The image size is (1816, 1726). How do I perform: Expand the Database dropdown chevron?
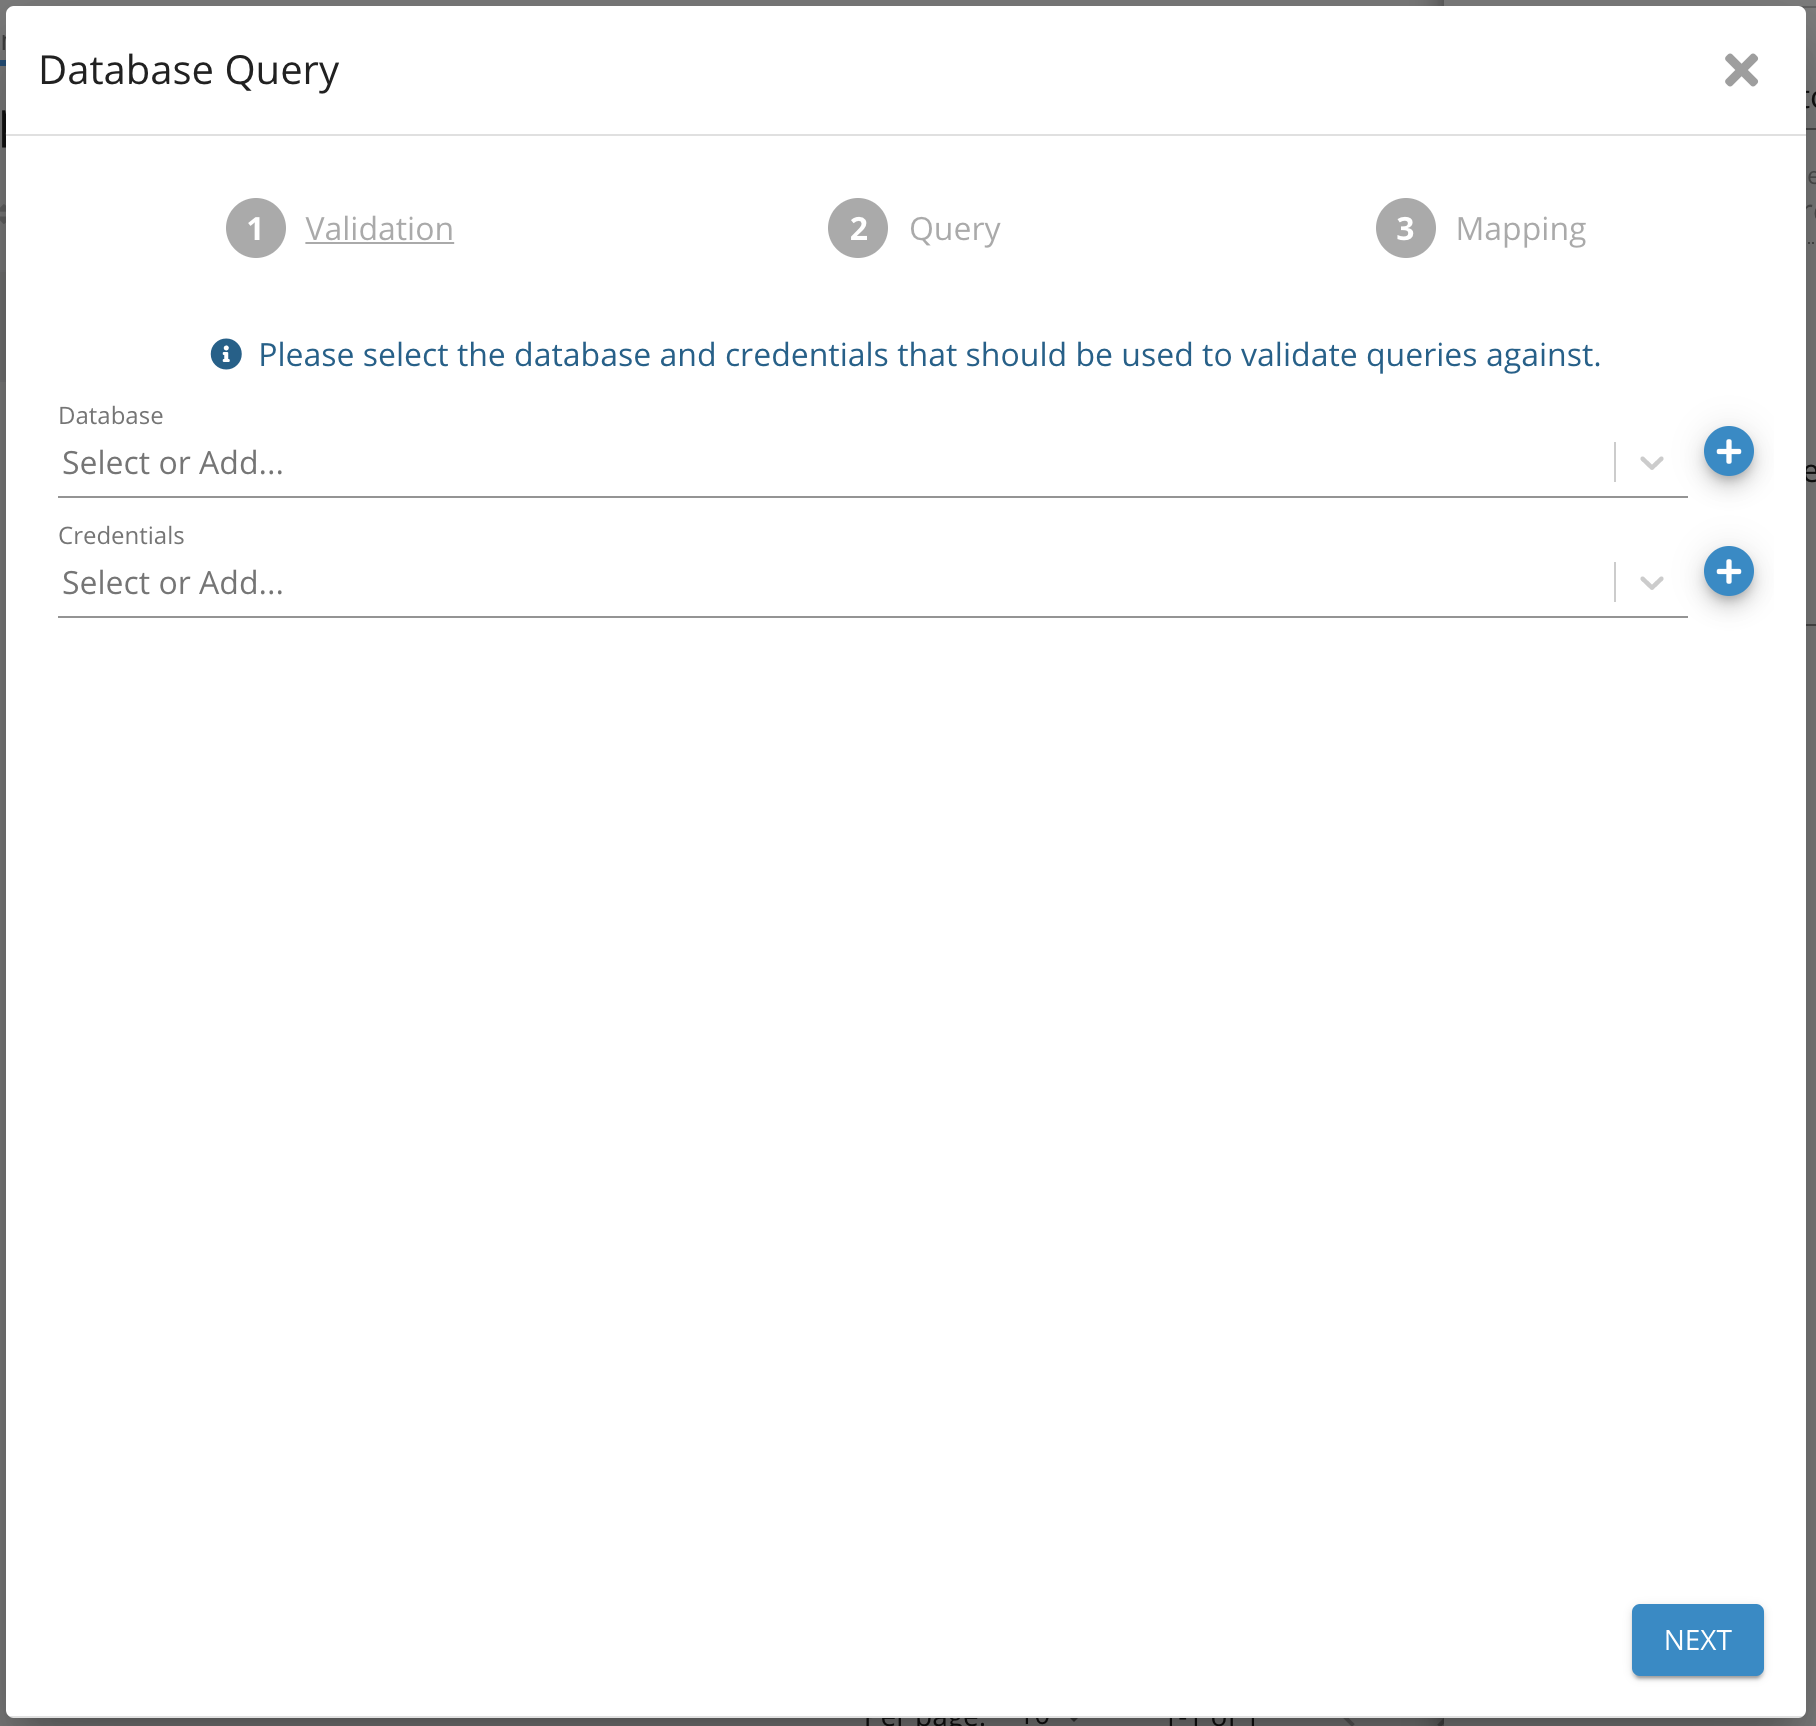click(1651, 463)
